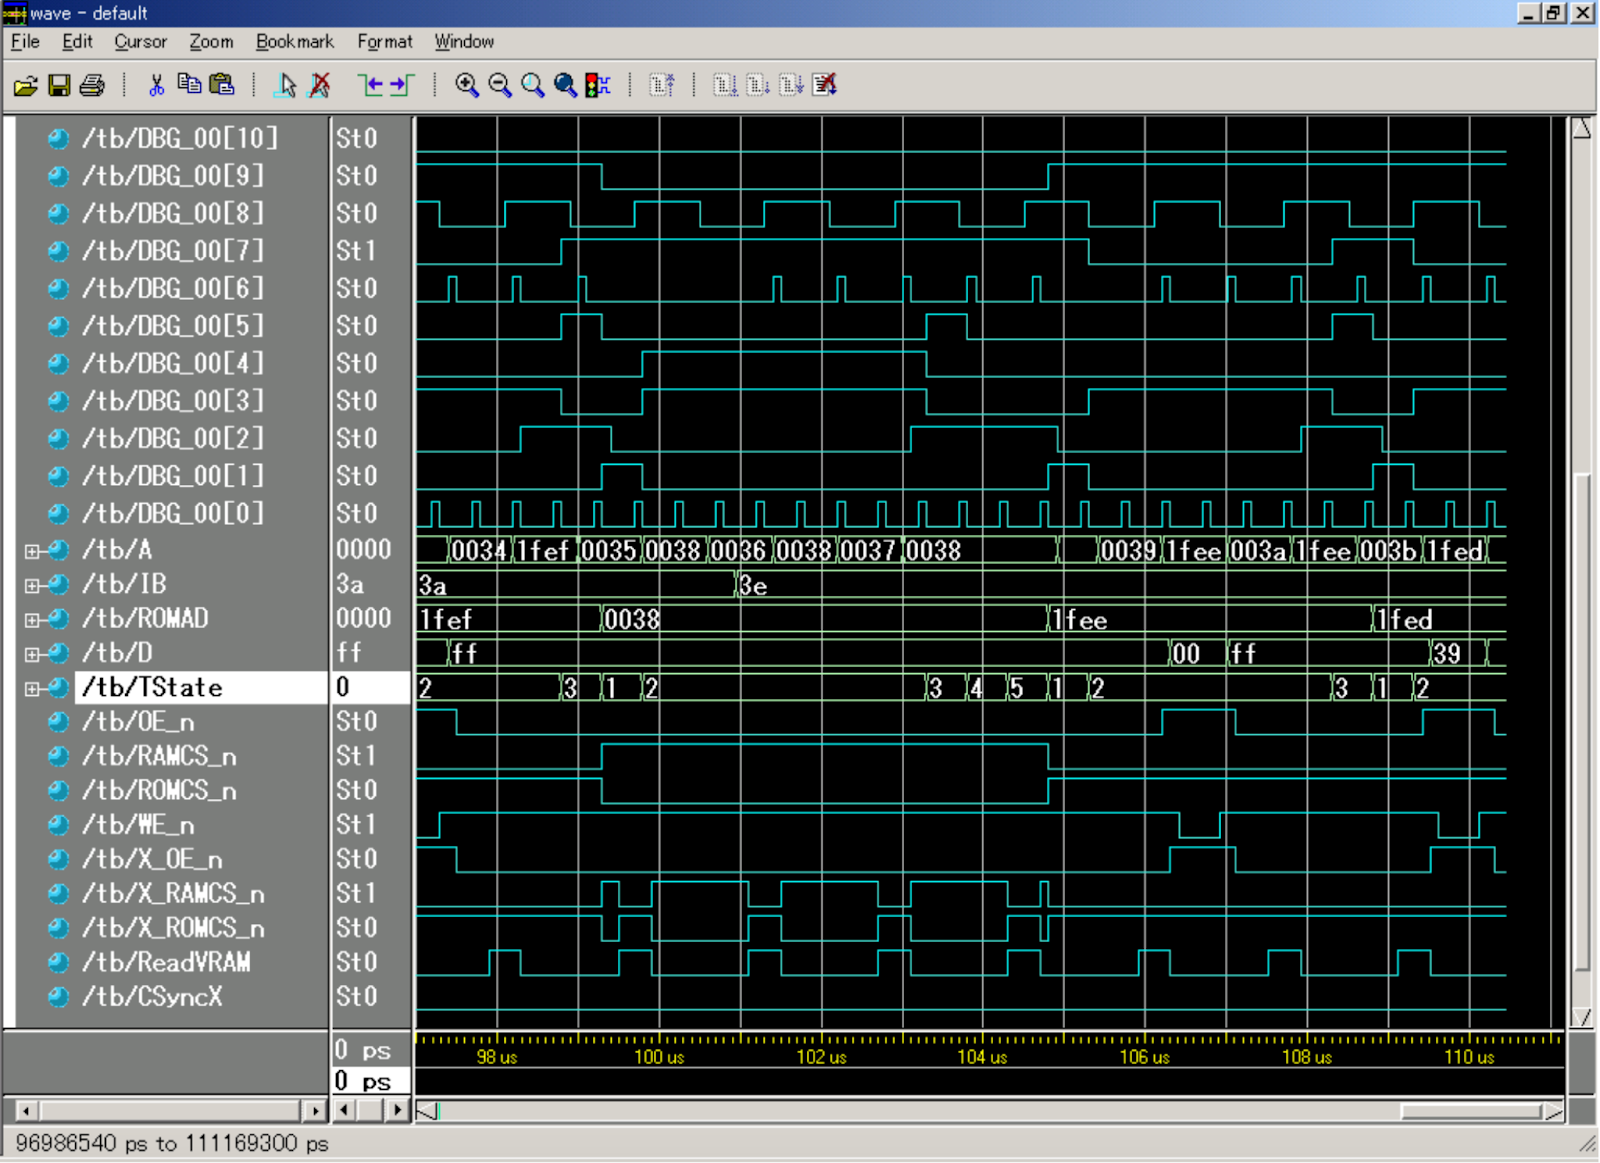Click the waveform horizontal scrollbar right arrow
Screen dimensions: 1600x1163
pos(397,1110)
